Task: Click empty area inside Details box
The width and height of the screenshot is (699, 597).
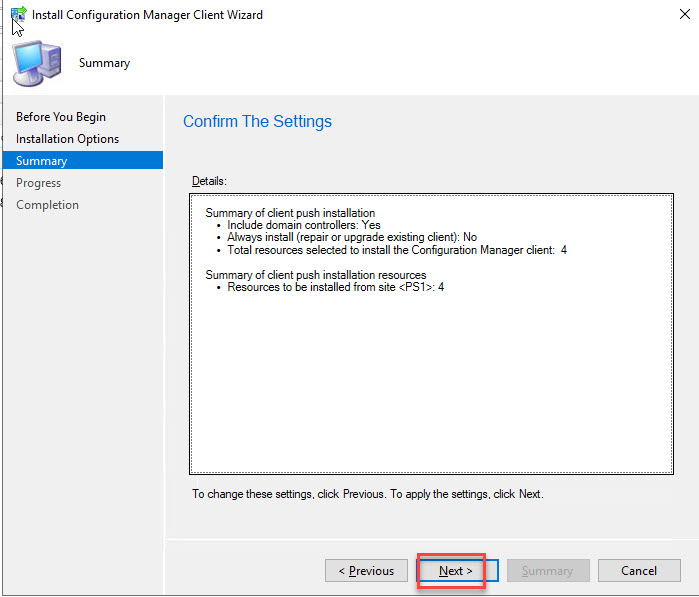Action: (430, 390)
